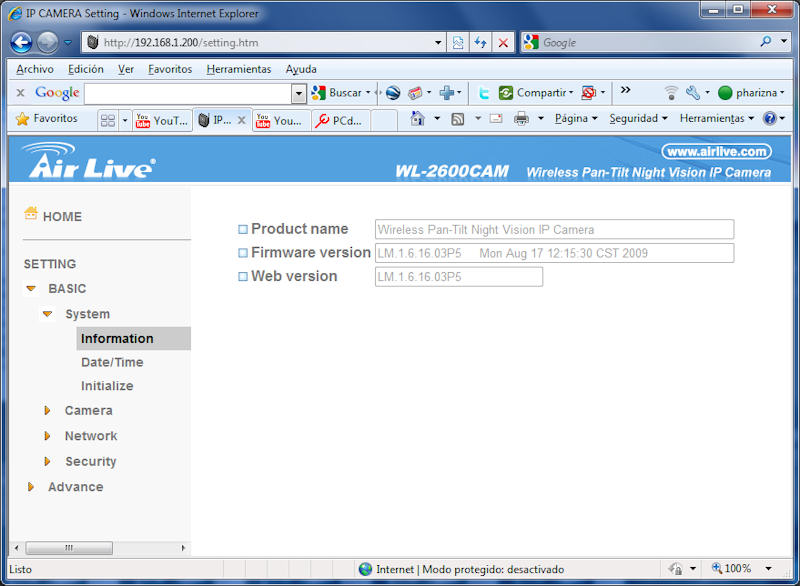The image size is (800, 586).
Task: Go to HOME in sidebar
Action: click(x=62, y=217)
